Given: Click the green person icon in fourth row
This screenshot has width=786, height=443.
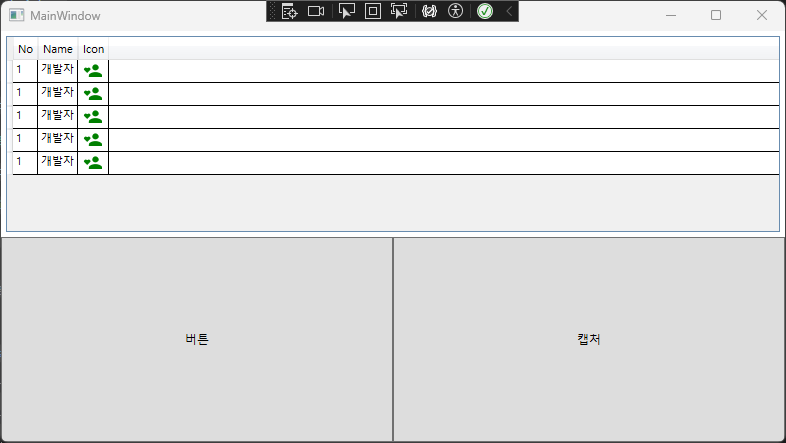Looking at the screenshot, I should coord(93,140).
